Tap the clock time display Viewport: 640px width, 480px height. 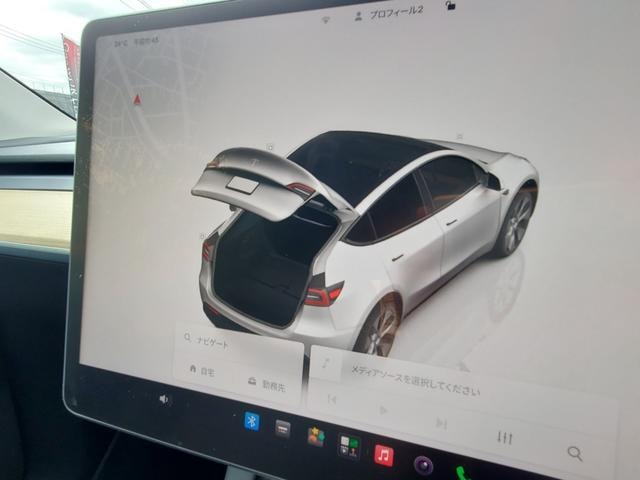point(146,41)
